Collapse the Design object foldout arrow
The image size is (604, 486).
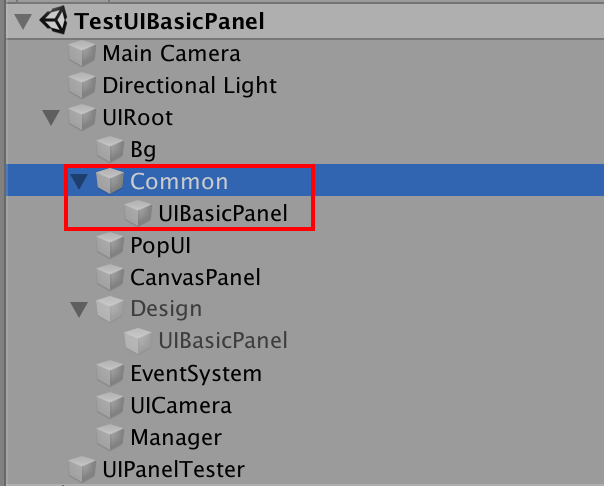(79, 310)
